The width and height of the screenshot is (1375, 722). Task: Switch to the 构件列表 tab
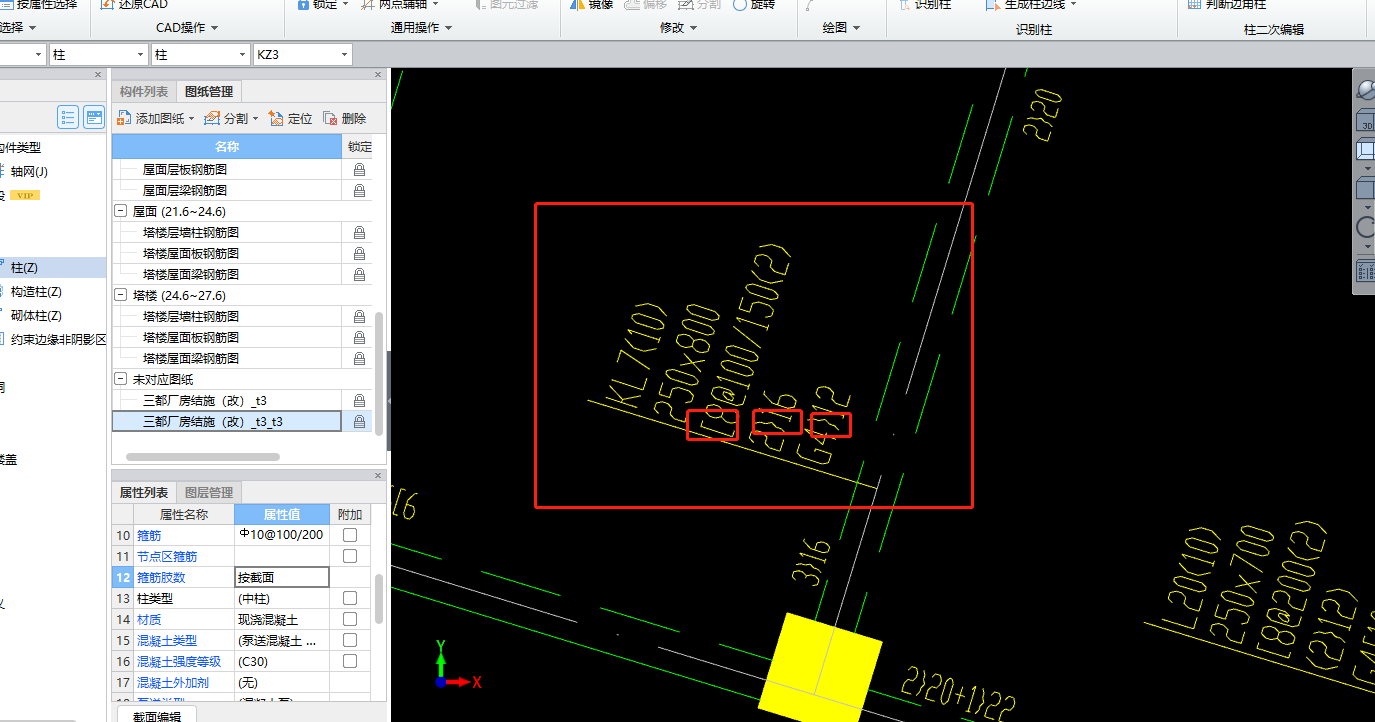(144, 92)
